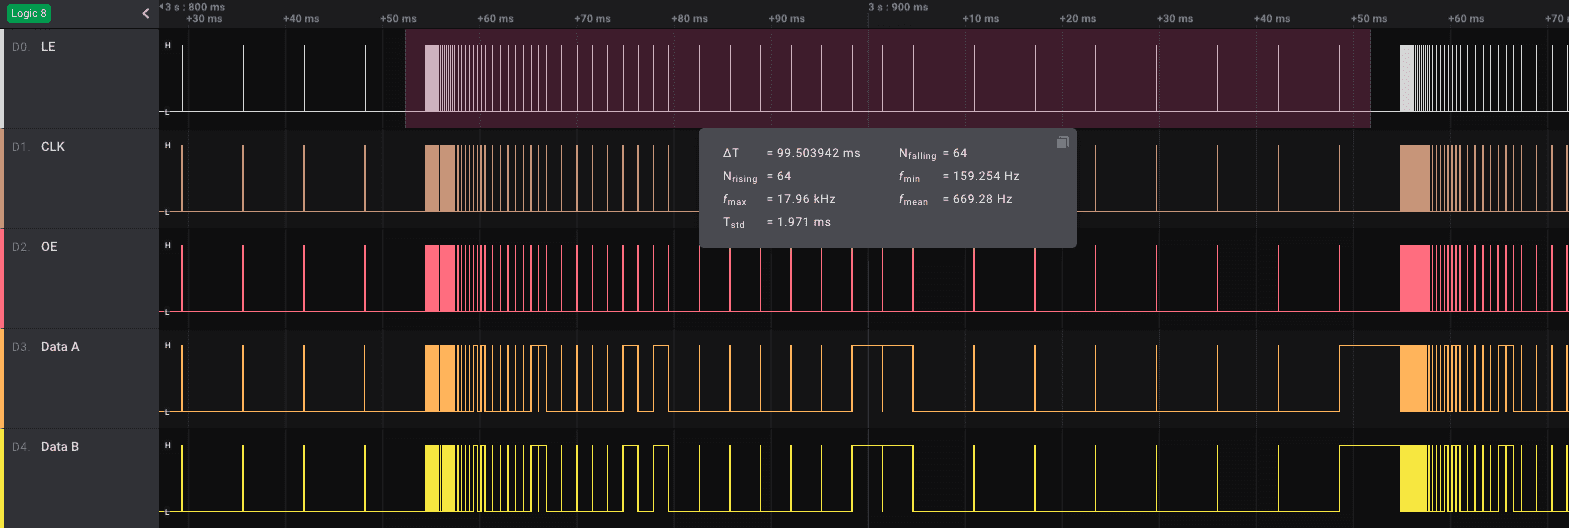Click the T-std 1.971 ms reading
The width and height of the screenshot is (1569, 528).
tap(803, 222)
